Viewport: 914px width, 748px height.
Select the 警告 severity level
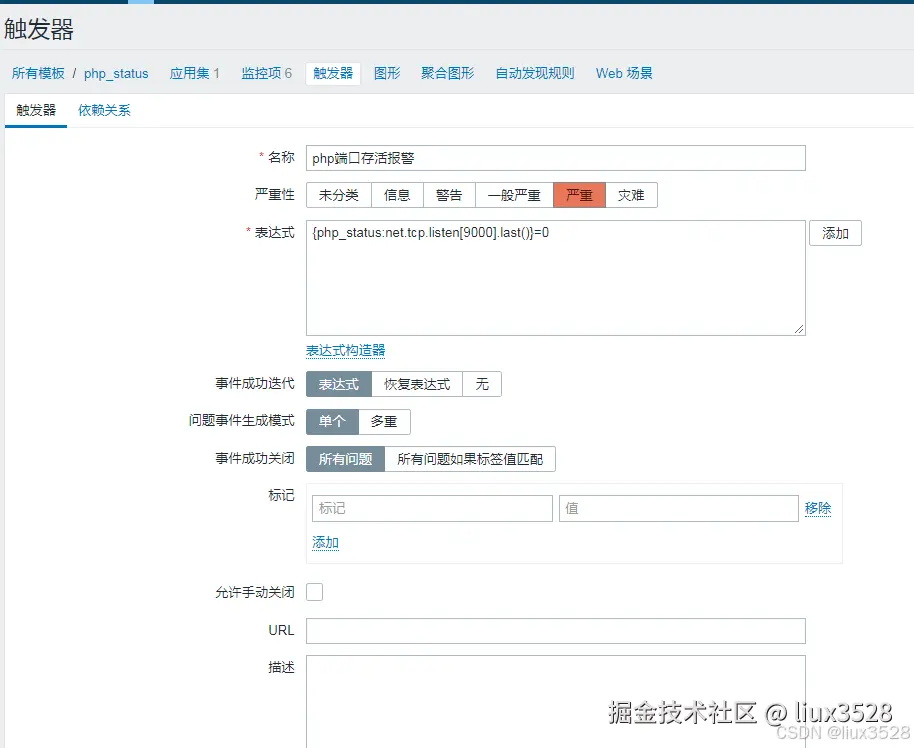448,195
